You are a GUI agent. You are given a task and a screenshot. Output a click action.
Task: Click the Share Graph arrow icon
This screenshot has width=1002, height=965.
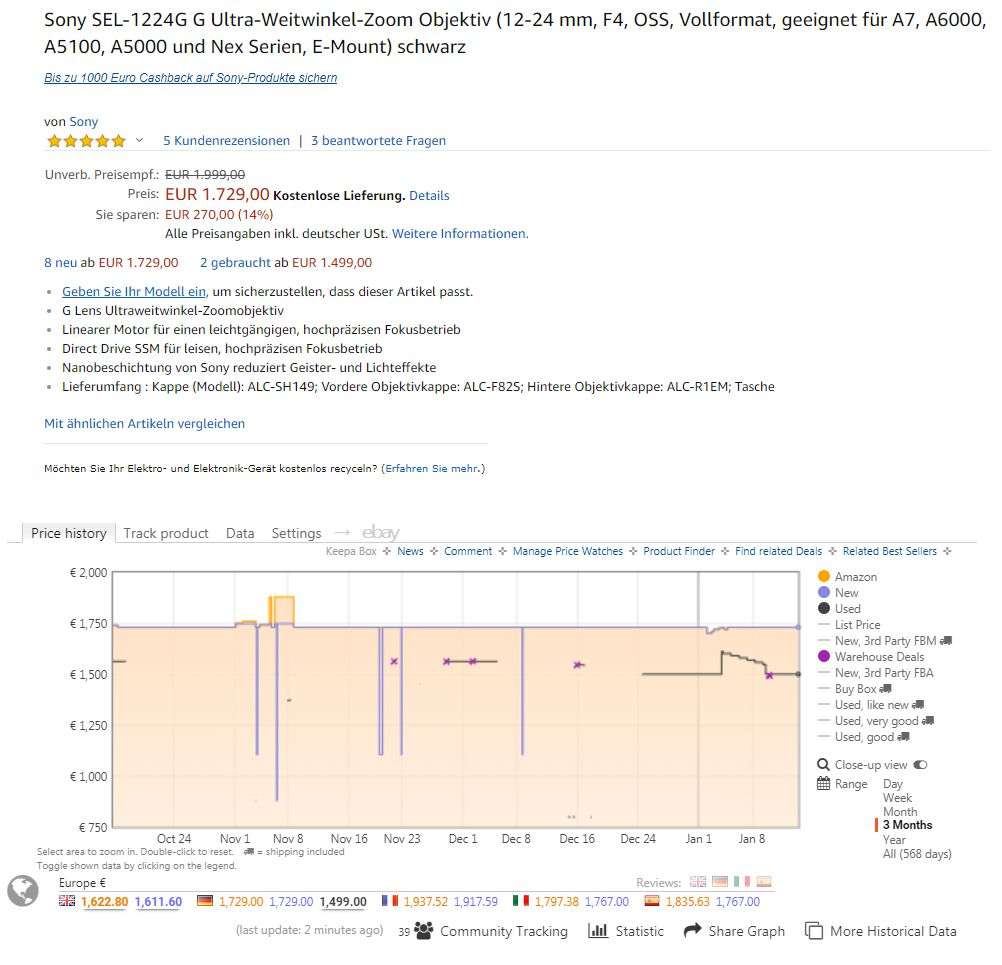pyautogui.click(x=692, y=931)
